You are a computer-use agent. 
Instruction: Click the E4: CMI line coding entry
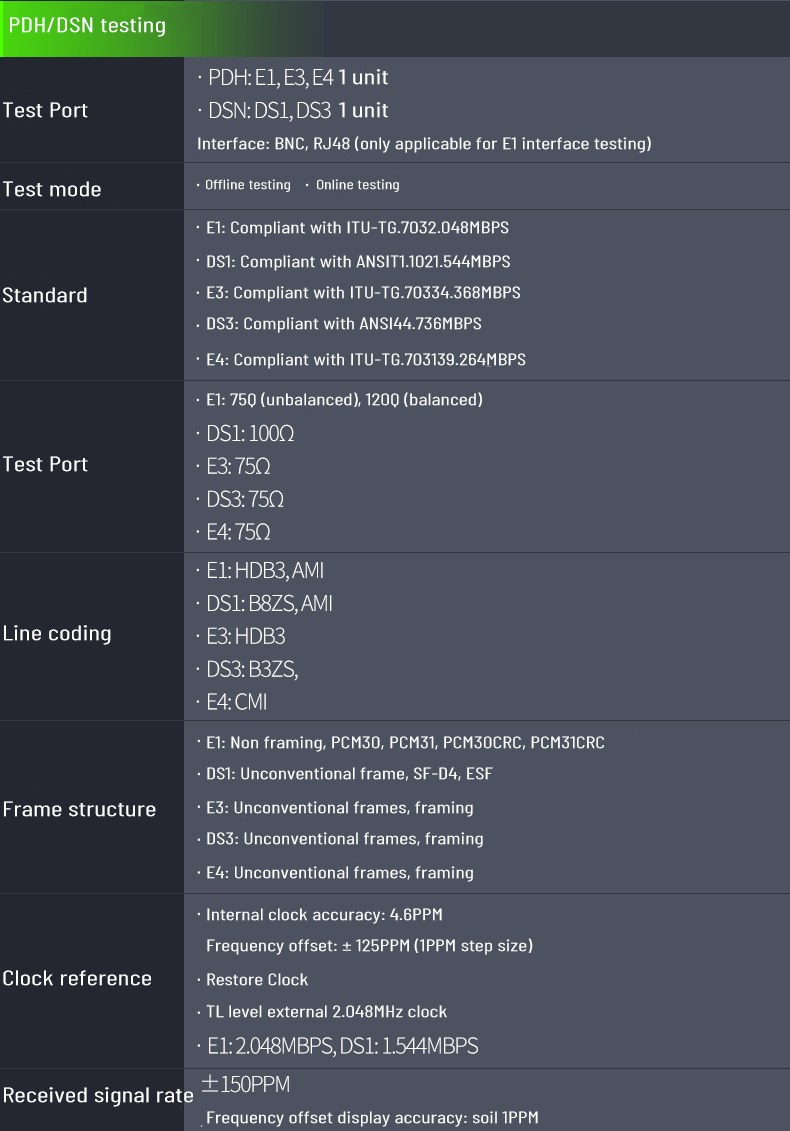(x=236, y=702)
